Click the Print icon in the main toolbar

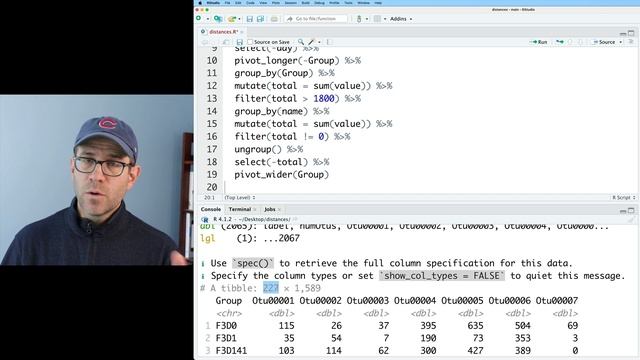pos(274,19)
